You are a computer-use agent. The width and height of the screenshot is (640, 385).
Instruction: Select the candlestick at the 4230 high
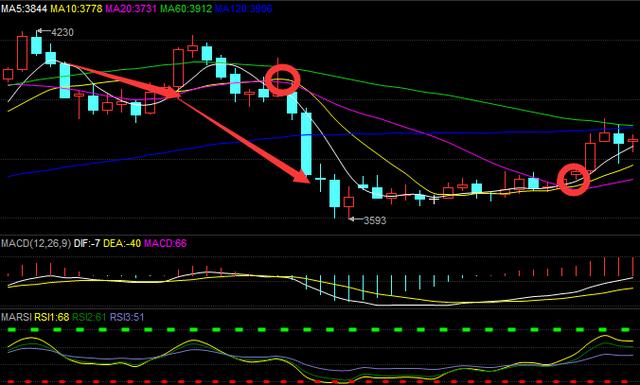click(x=36, y=45)
